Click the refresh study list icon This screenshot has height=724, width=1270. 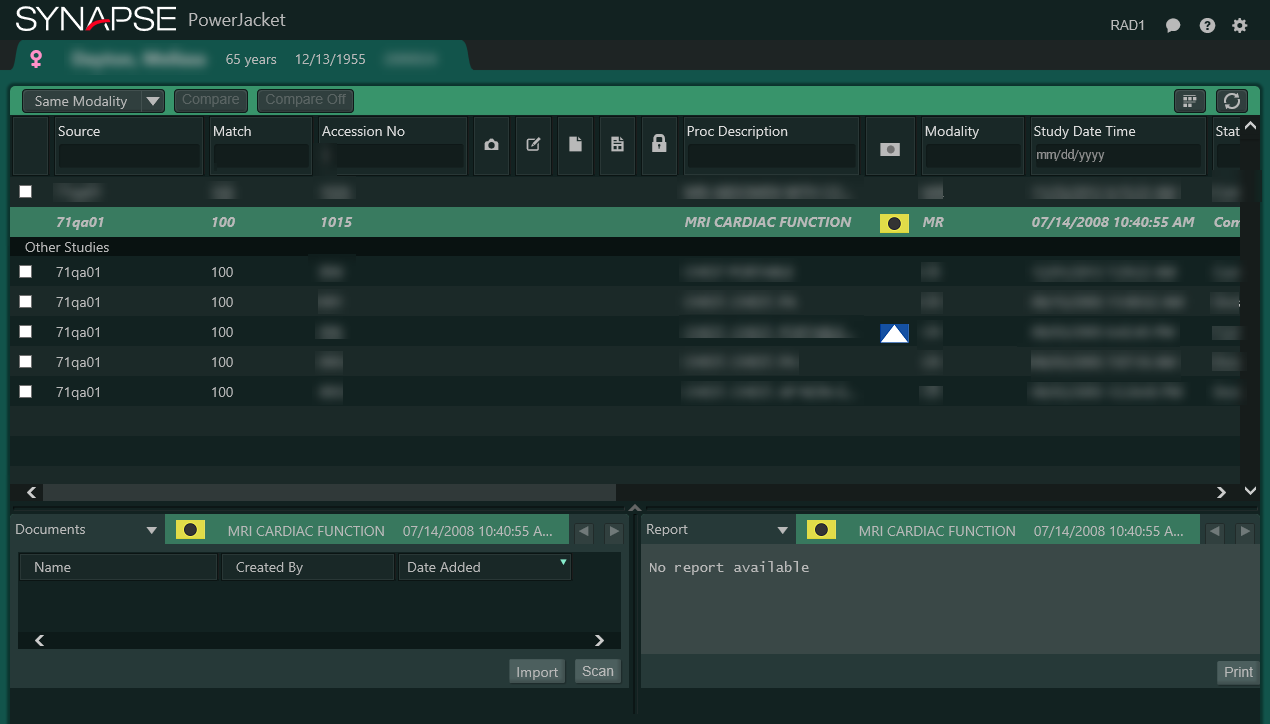click(1232, 101)
